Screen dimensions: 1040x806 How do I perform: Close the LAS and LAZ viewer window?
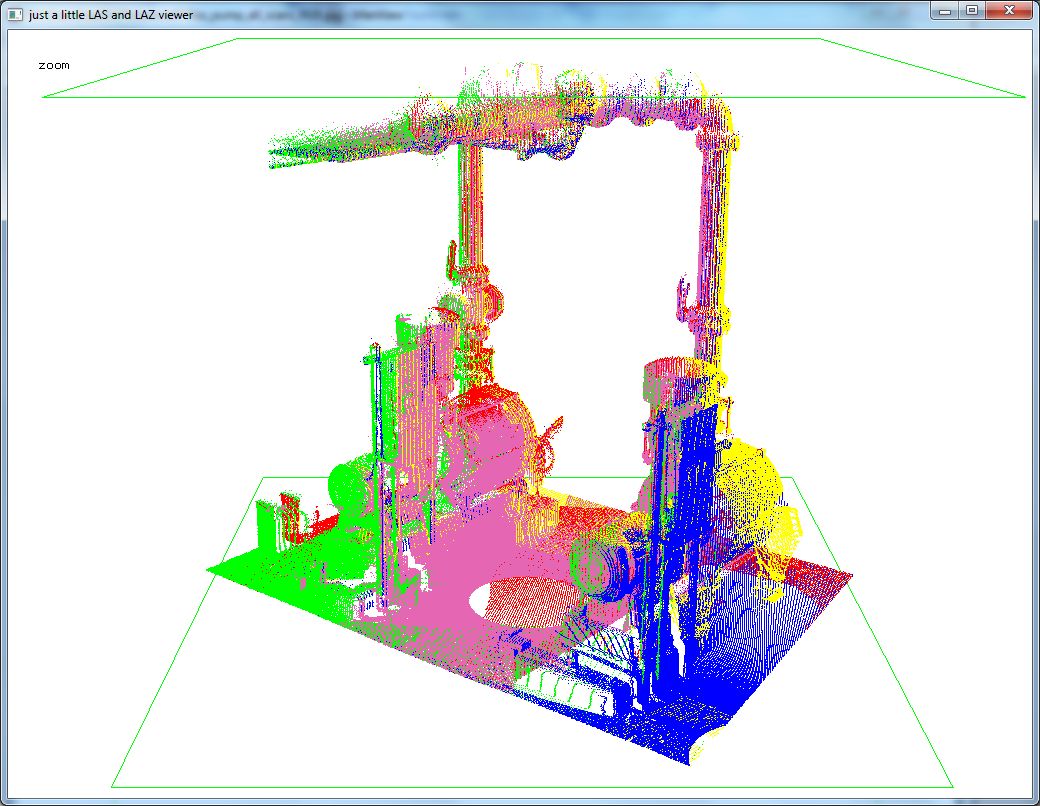1009,11
